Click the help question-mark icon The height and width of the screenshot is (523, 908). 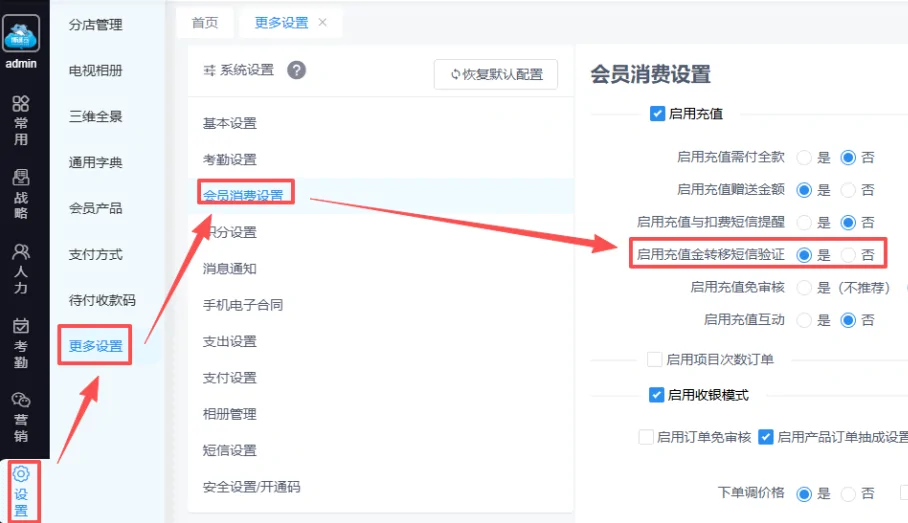coord(296,71)
